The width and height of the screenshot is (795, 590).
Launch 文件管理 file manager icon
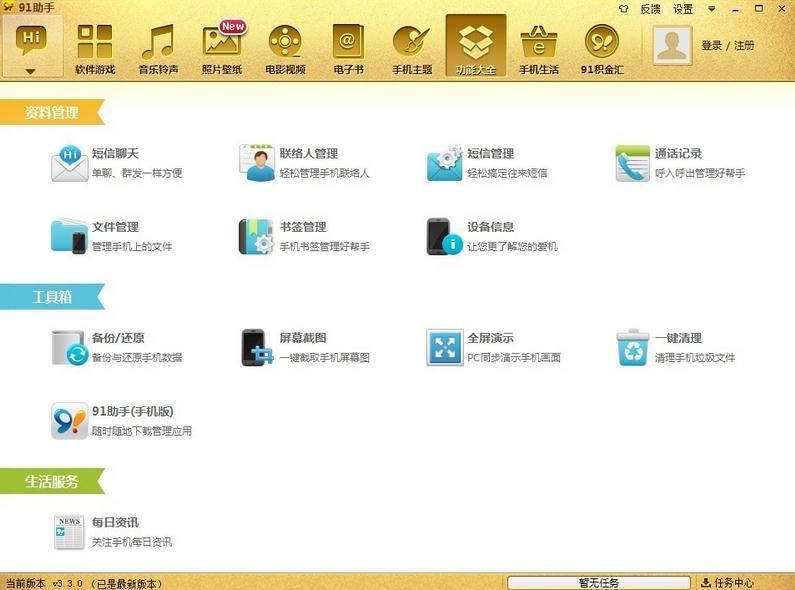click(x=69, y=236)
